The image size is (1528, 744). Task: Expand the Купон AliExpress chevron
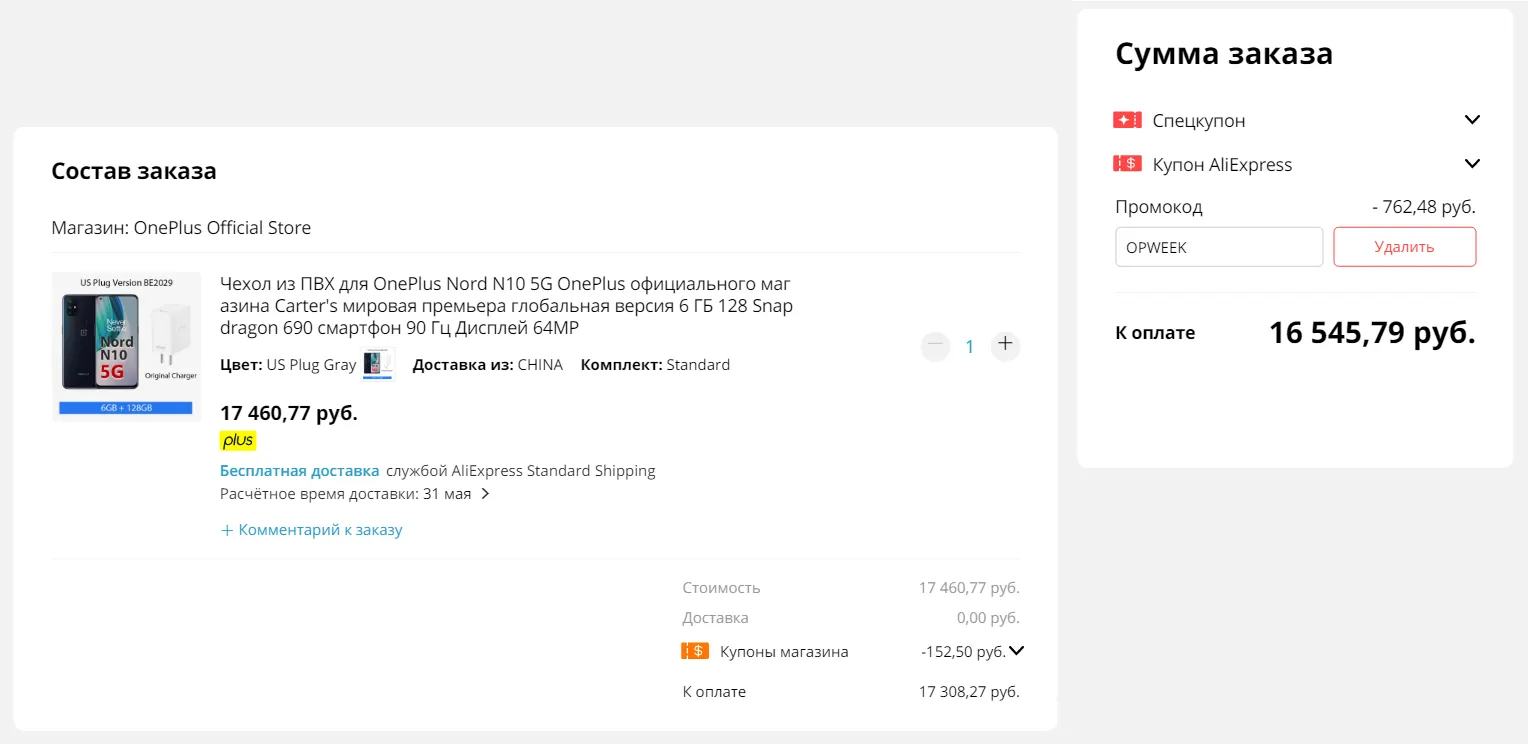(1471, 163)
